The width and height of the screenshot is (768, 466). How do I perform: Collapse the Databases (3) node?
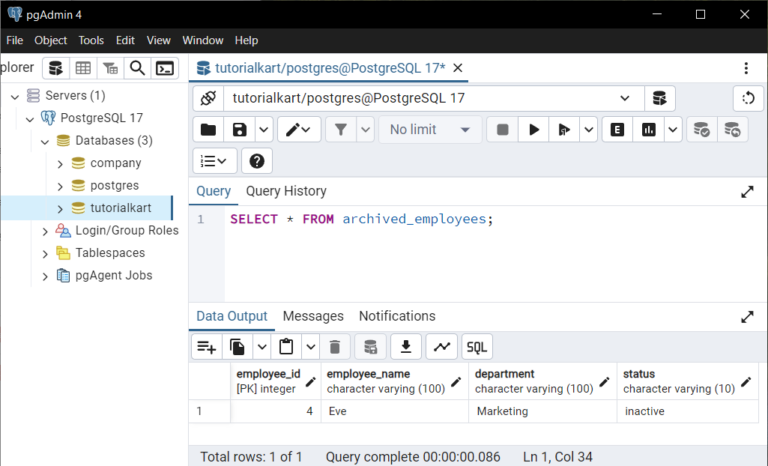pyautogui.click(x=45, y=141)
